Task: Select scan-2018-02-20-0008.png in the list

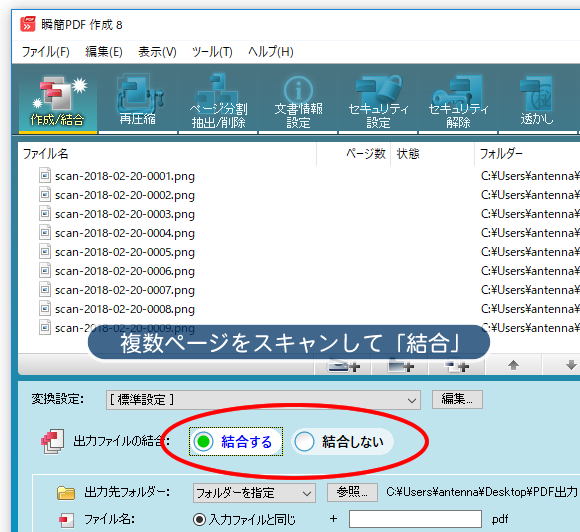Action: point(125,309)
